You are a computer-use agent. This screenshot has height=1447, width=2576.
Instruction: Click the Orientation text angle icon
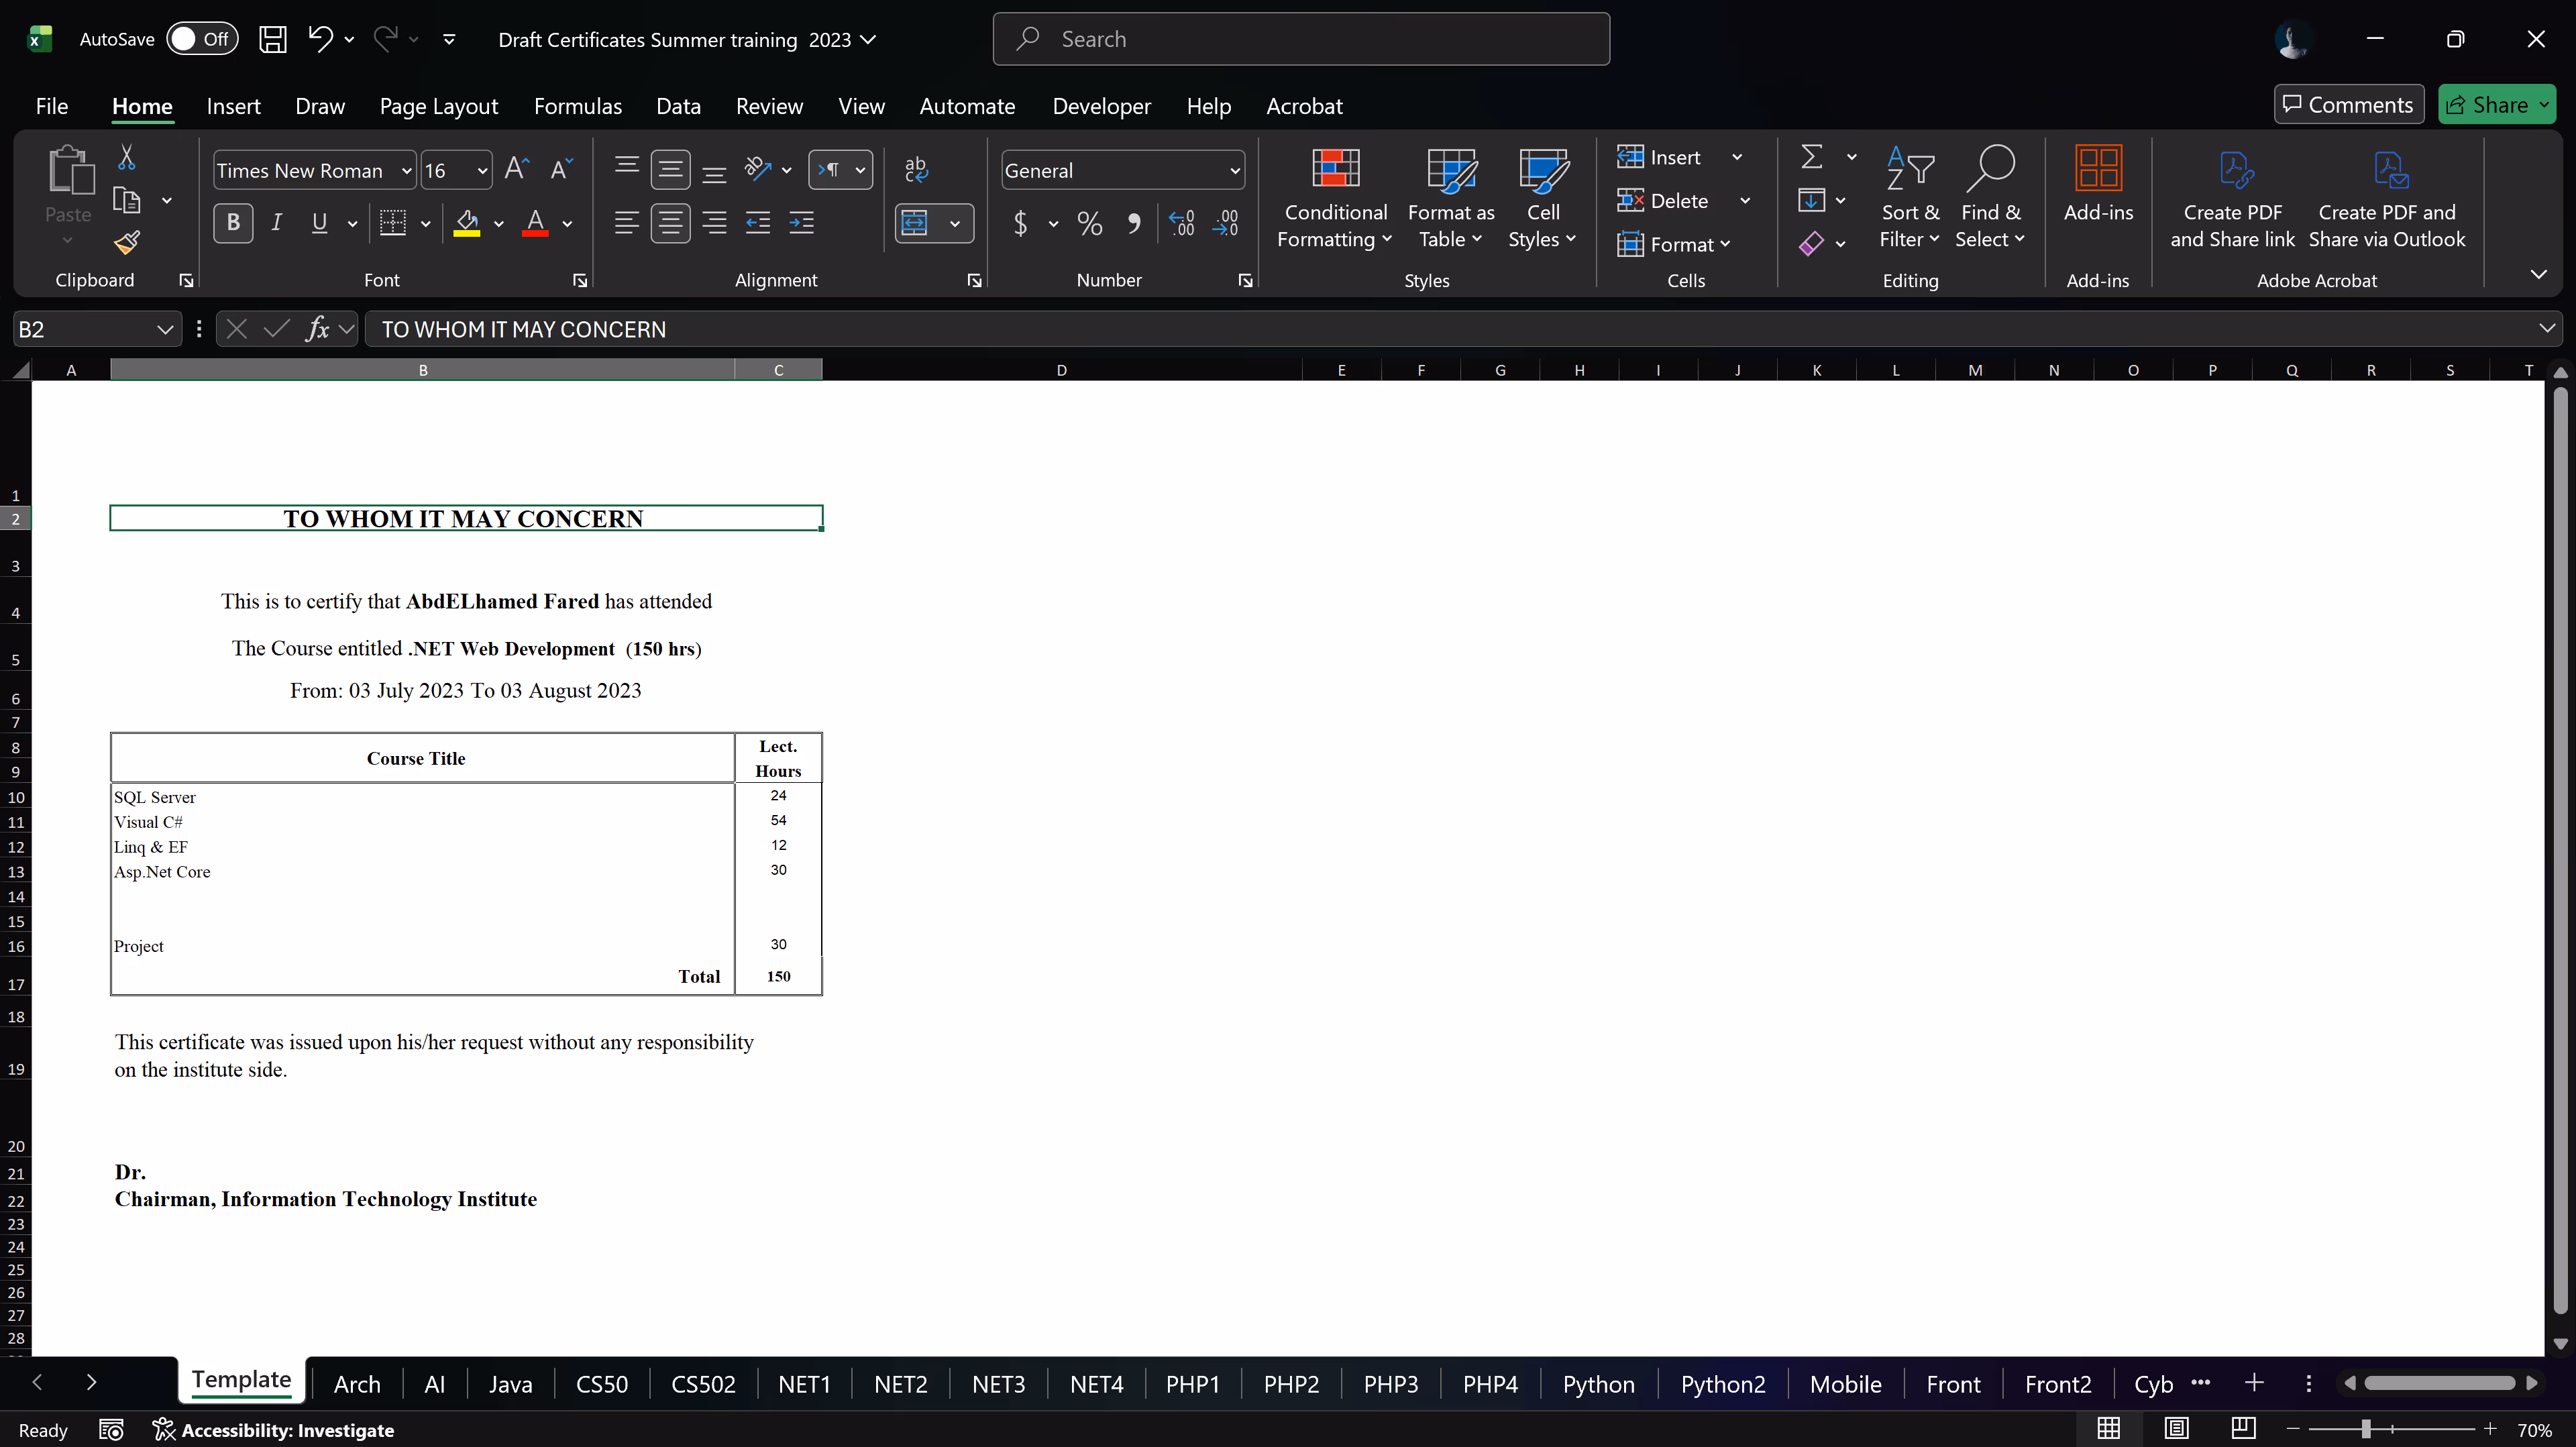(x=758, y=169)
